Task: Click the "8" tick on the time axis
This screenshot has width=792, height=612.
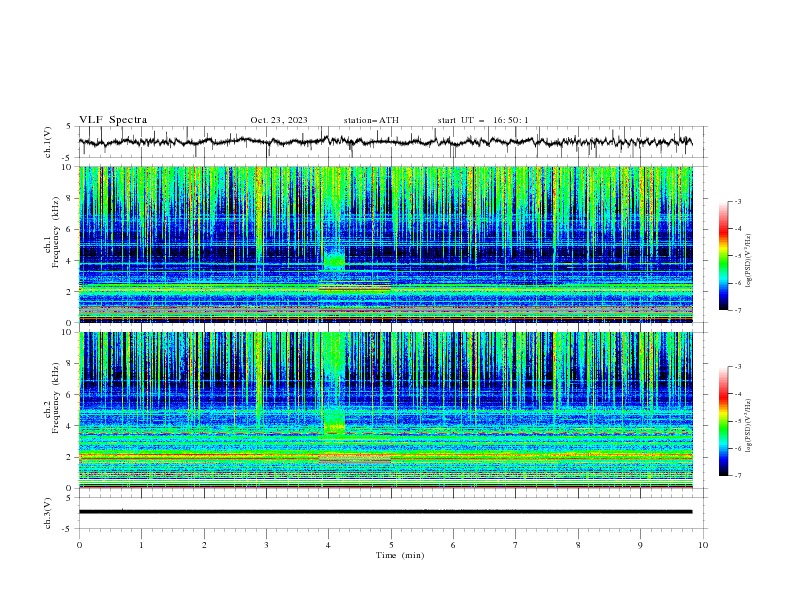Action: (x=578, y=545)
